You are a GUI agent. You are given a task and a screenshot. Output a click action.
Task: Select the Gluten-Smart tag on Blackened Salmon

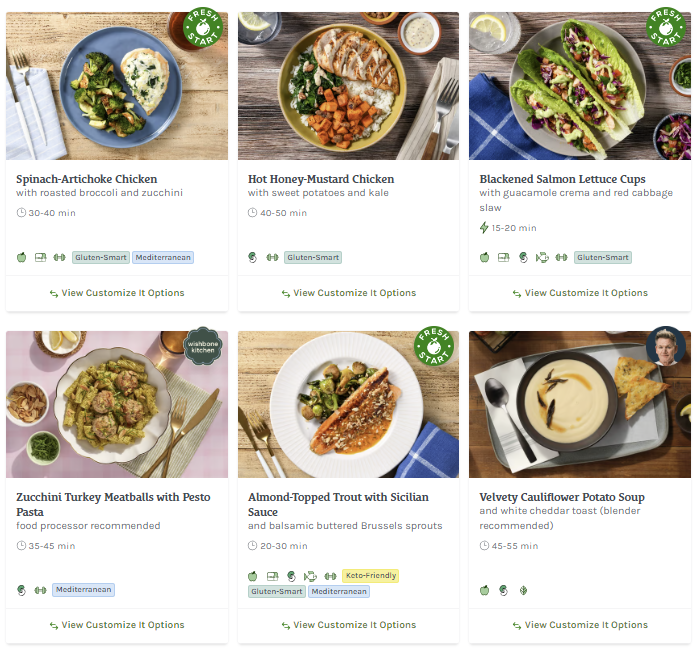(x=603, y=257)
